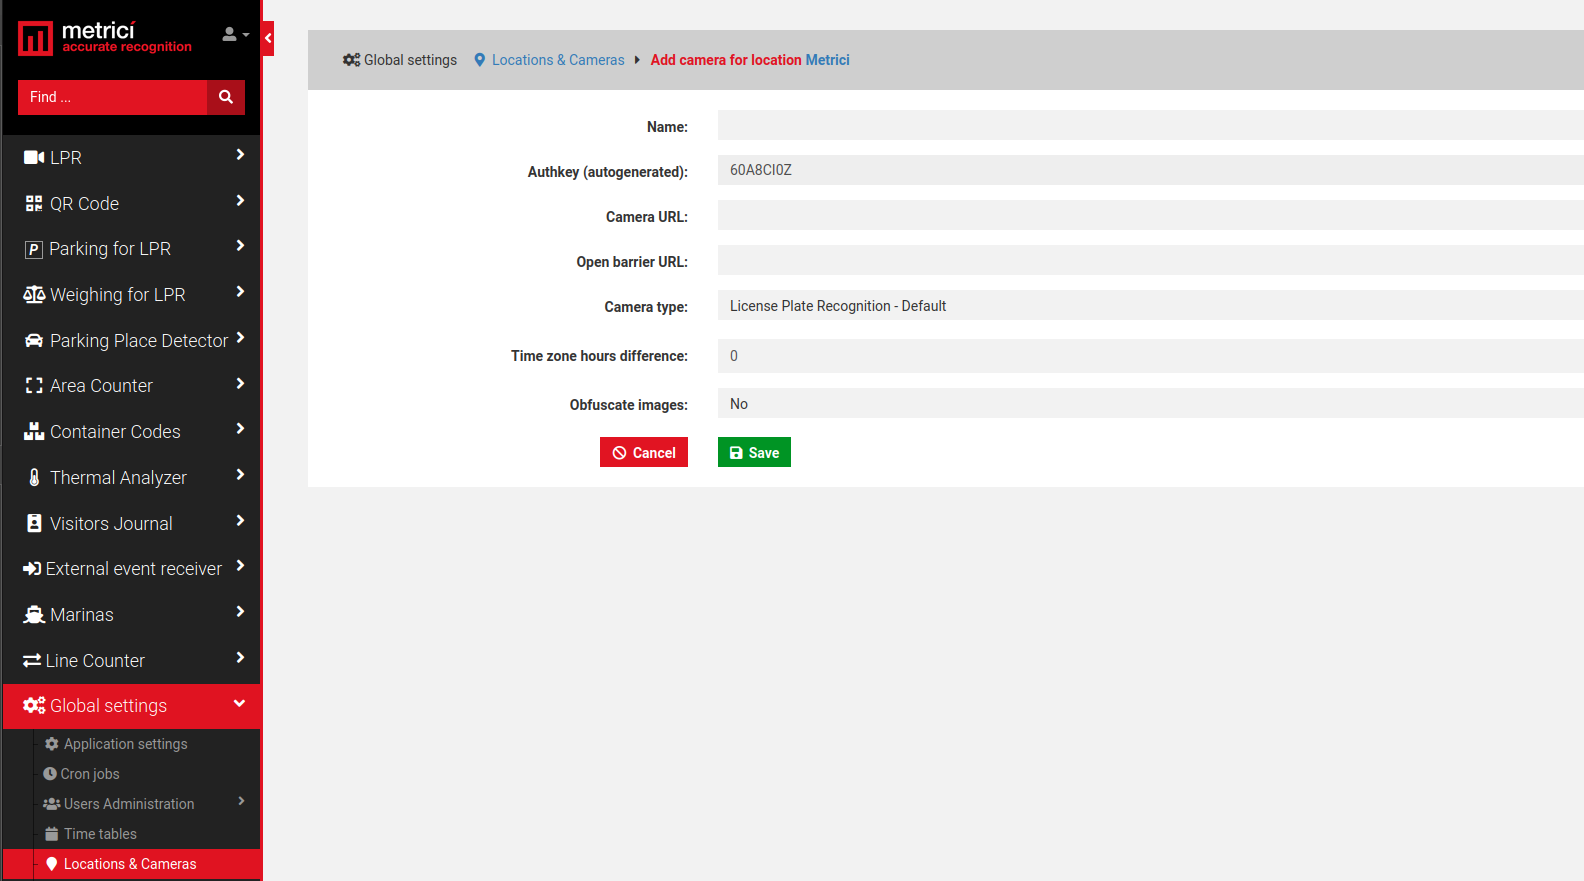Open the Visitors Journal menu
This screenshot has height=881, width=1584.
click(x=131, y=524)
